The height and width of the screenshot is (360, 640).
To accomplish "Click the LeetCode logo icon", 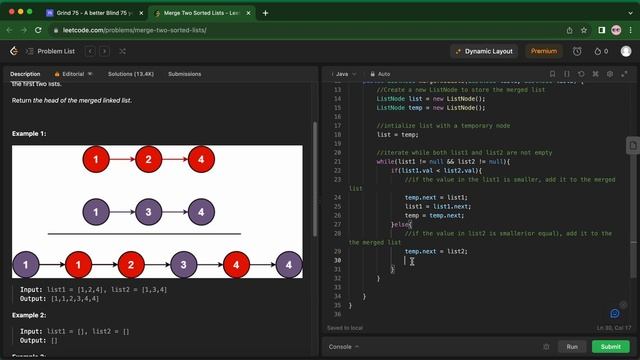I will point(14,51).
